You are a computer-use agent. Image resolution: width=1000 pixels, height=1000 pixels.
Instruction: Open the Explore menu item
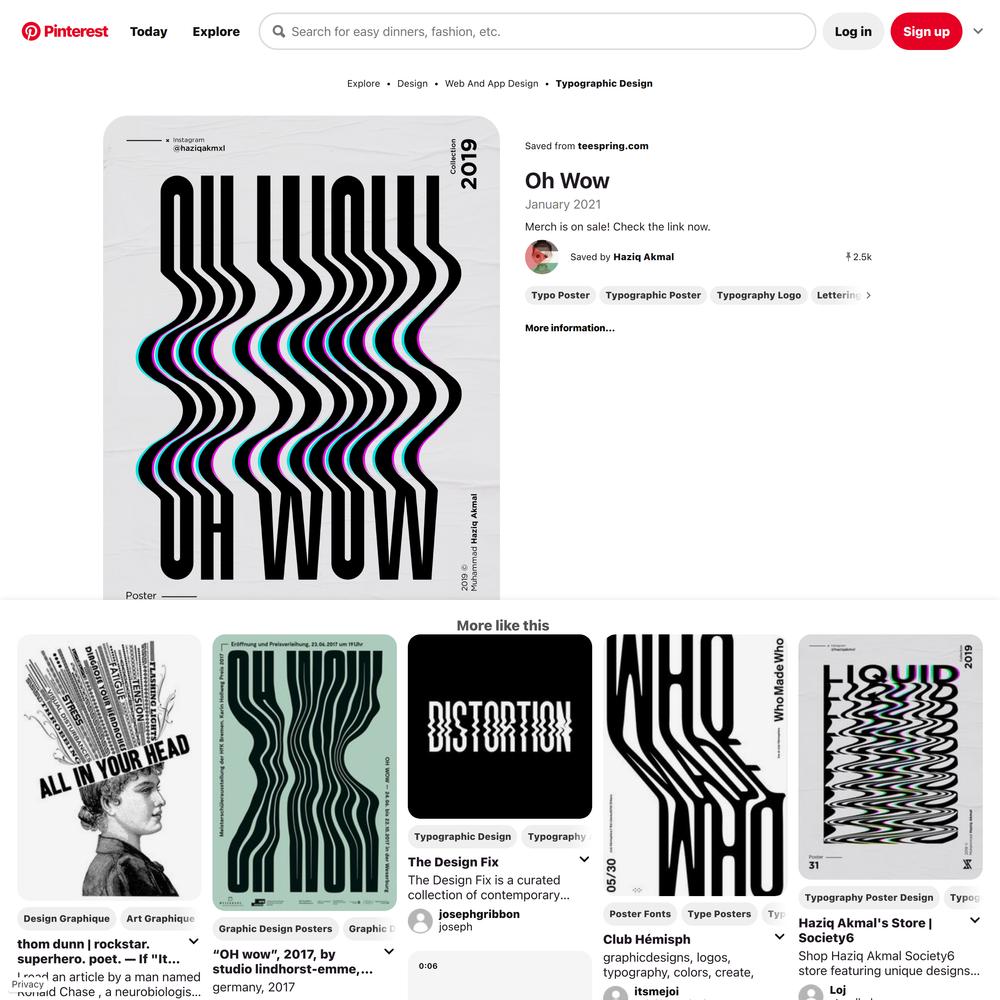216,31
